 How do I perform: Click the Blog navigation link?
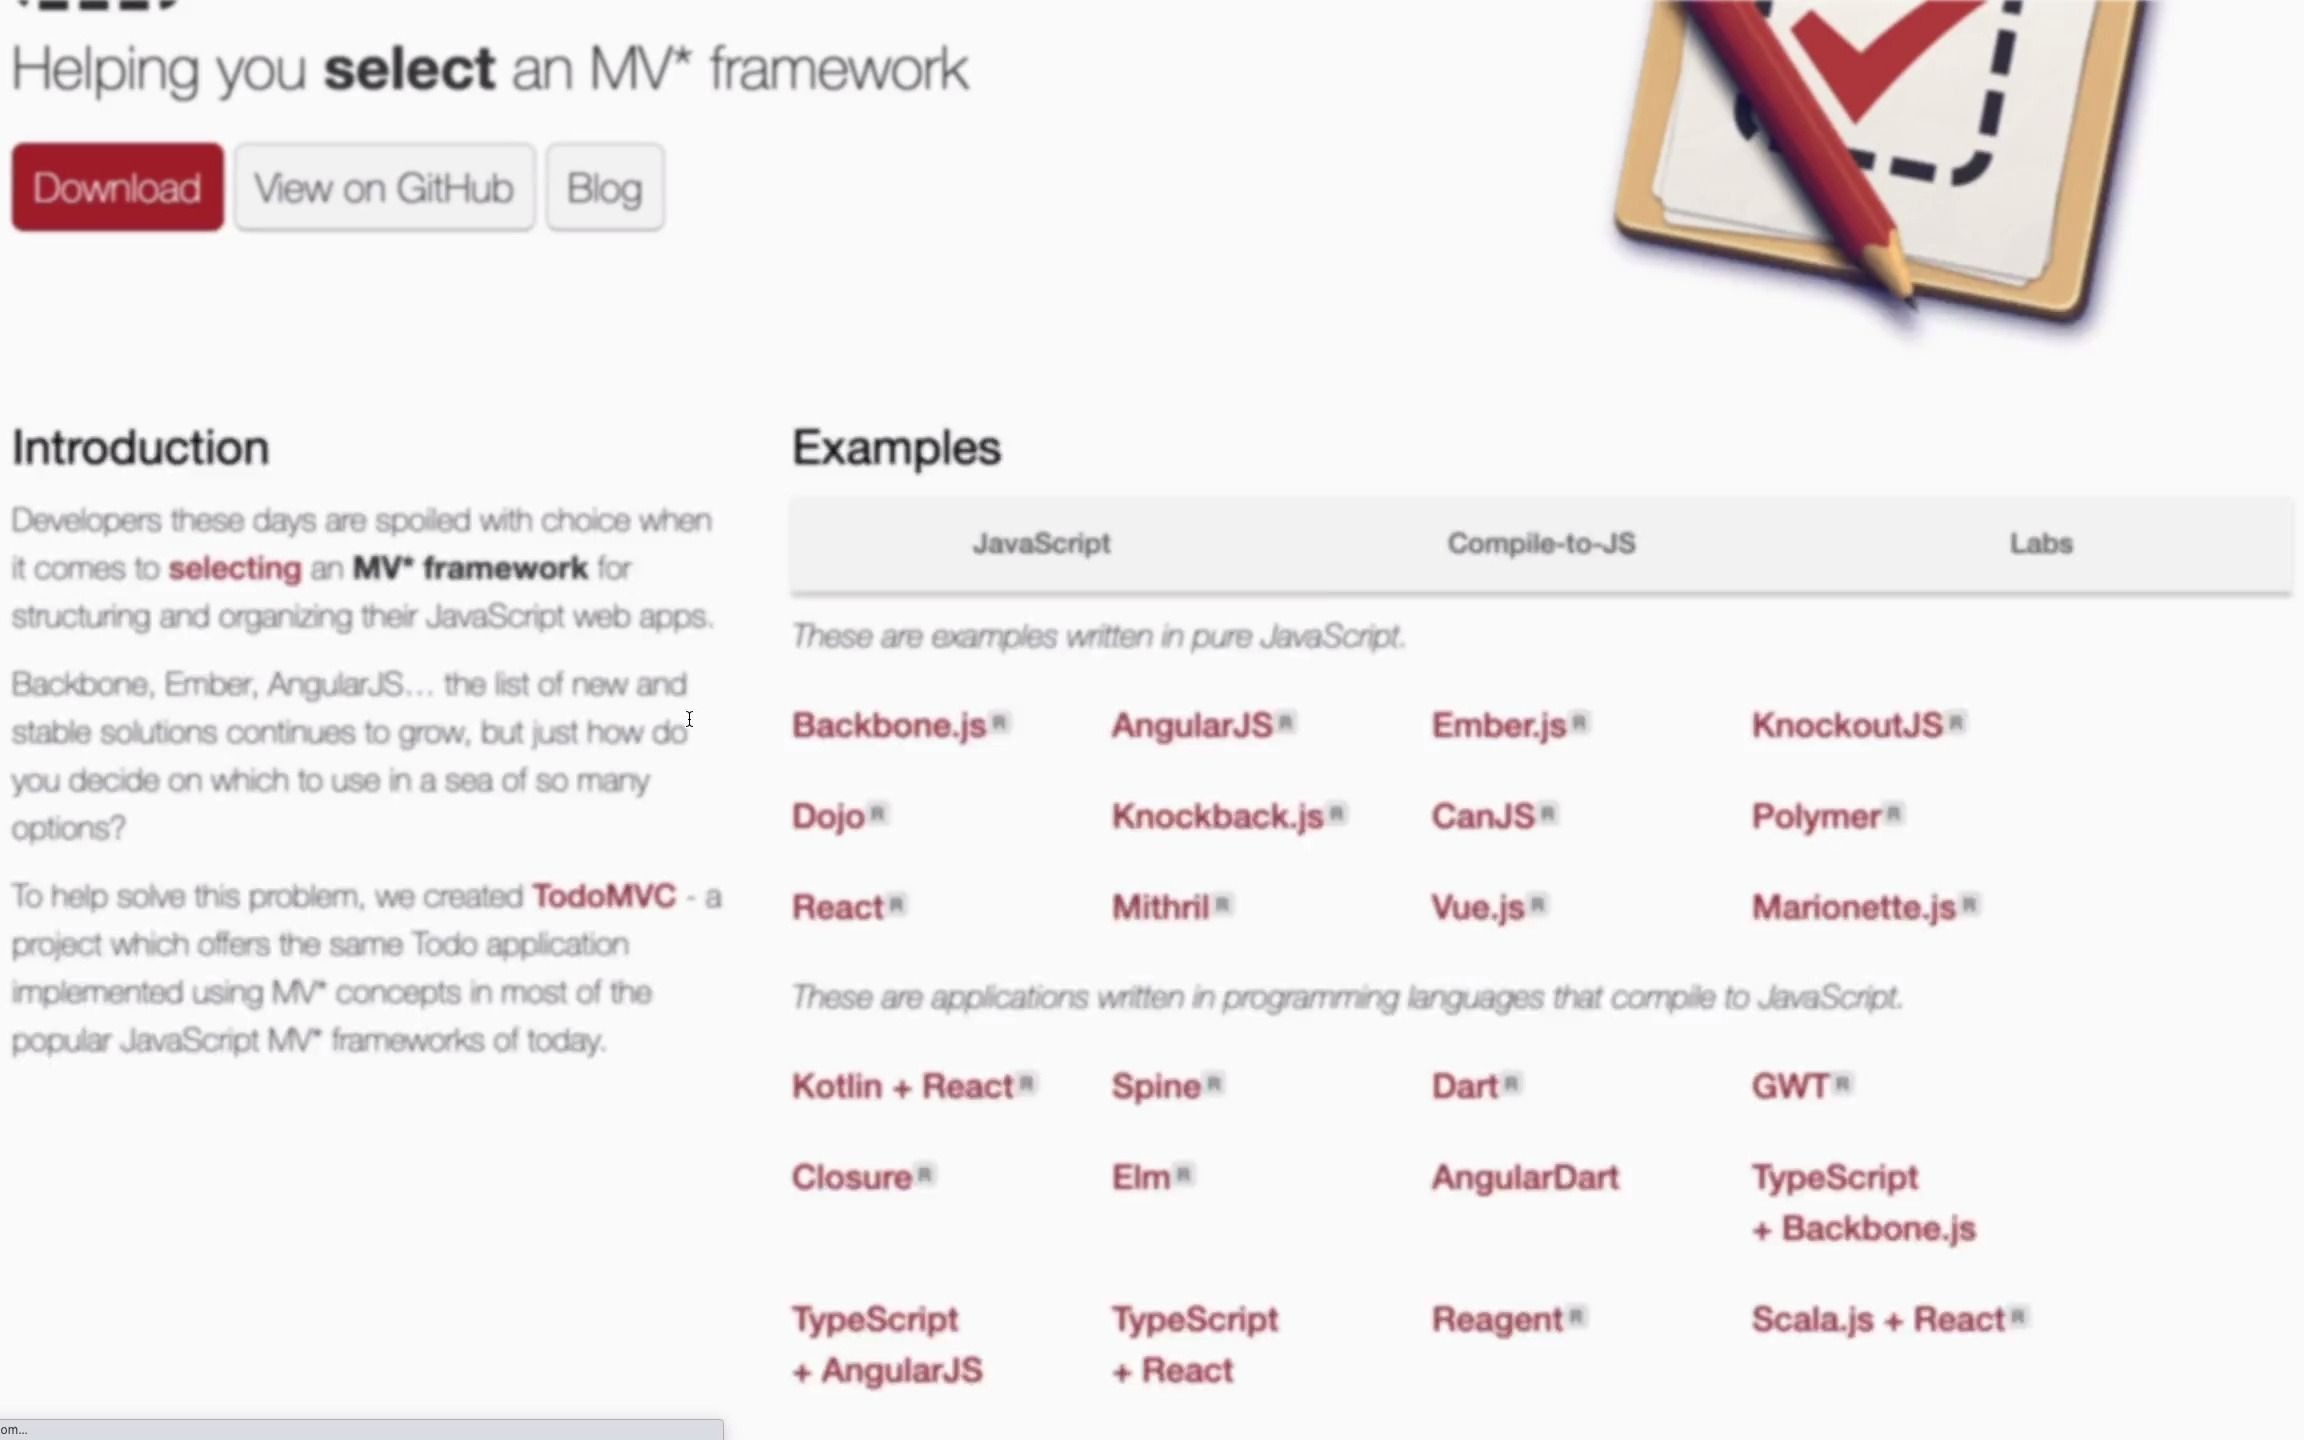click(x=604, y=187)
